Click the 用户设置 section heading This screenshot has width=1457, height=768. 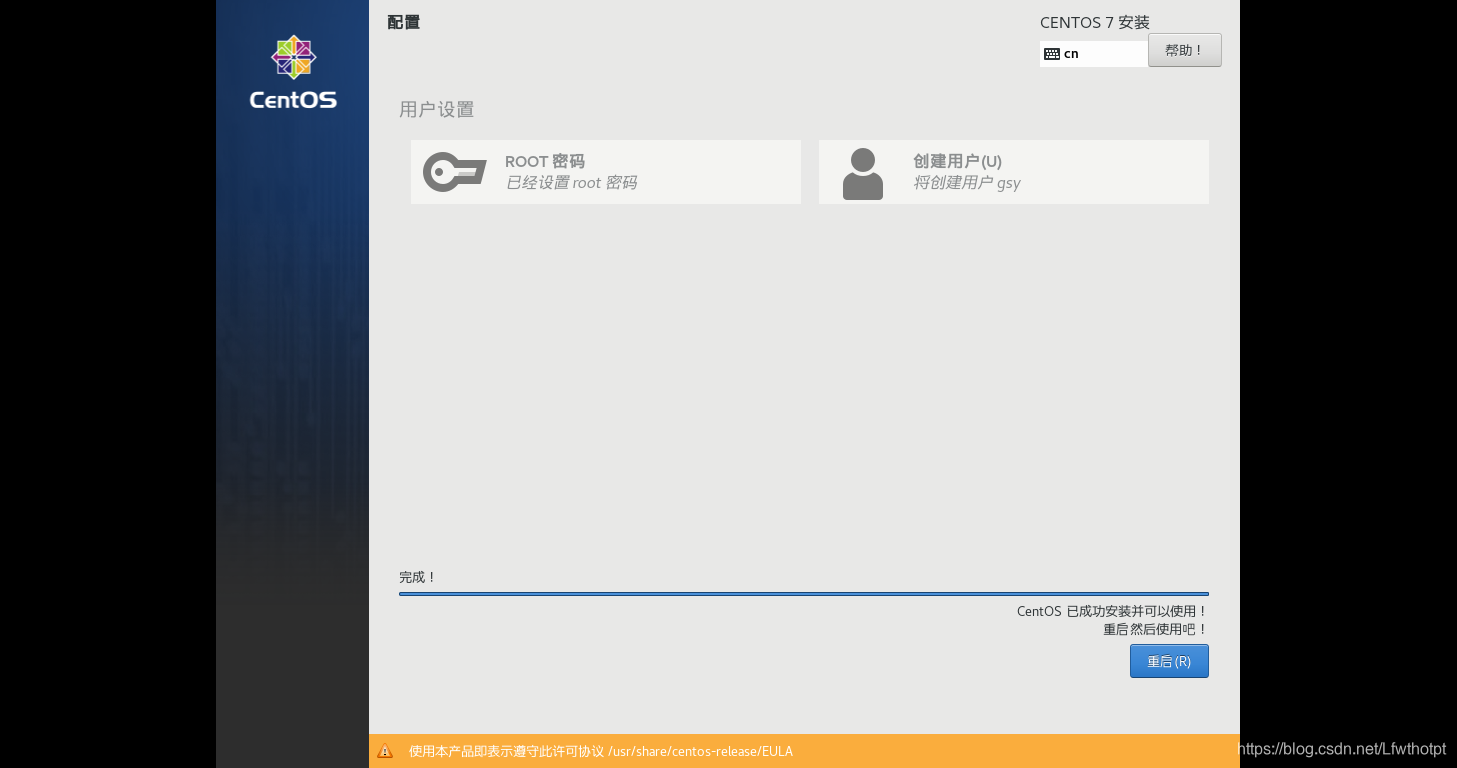[437, 110]
